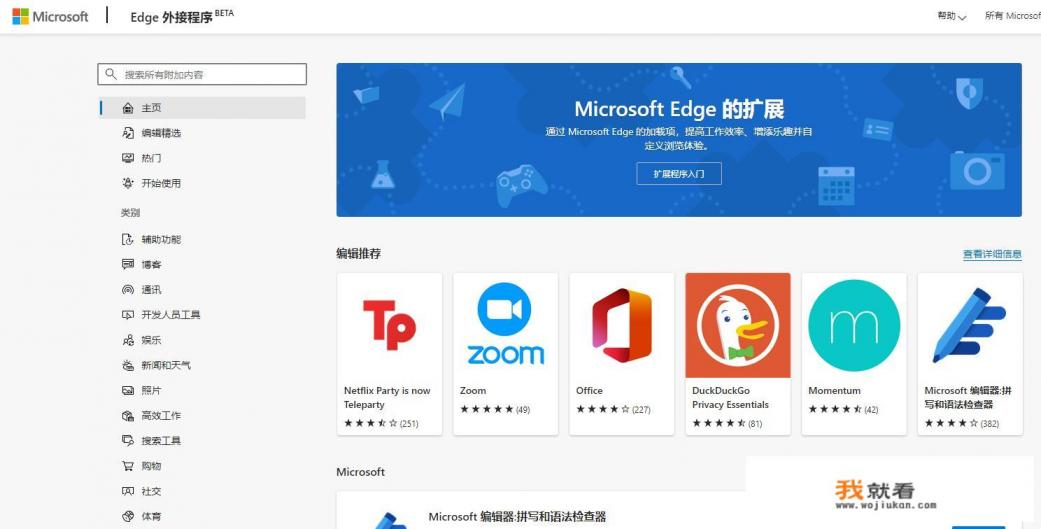Select 编辑精选 in the sidebar

coord(161,133)
